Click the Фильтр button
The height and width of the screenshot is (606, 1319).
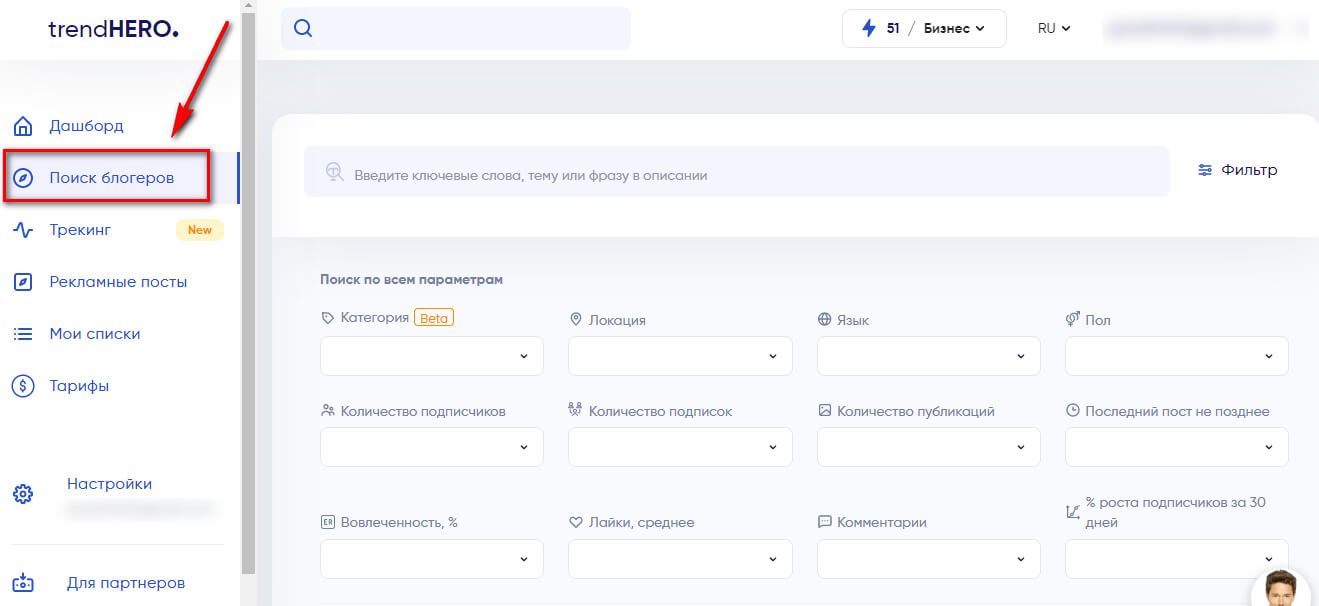point(1237,171)
